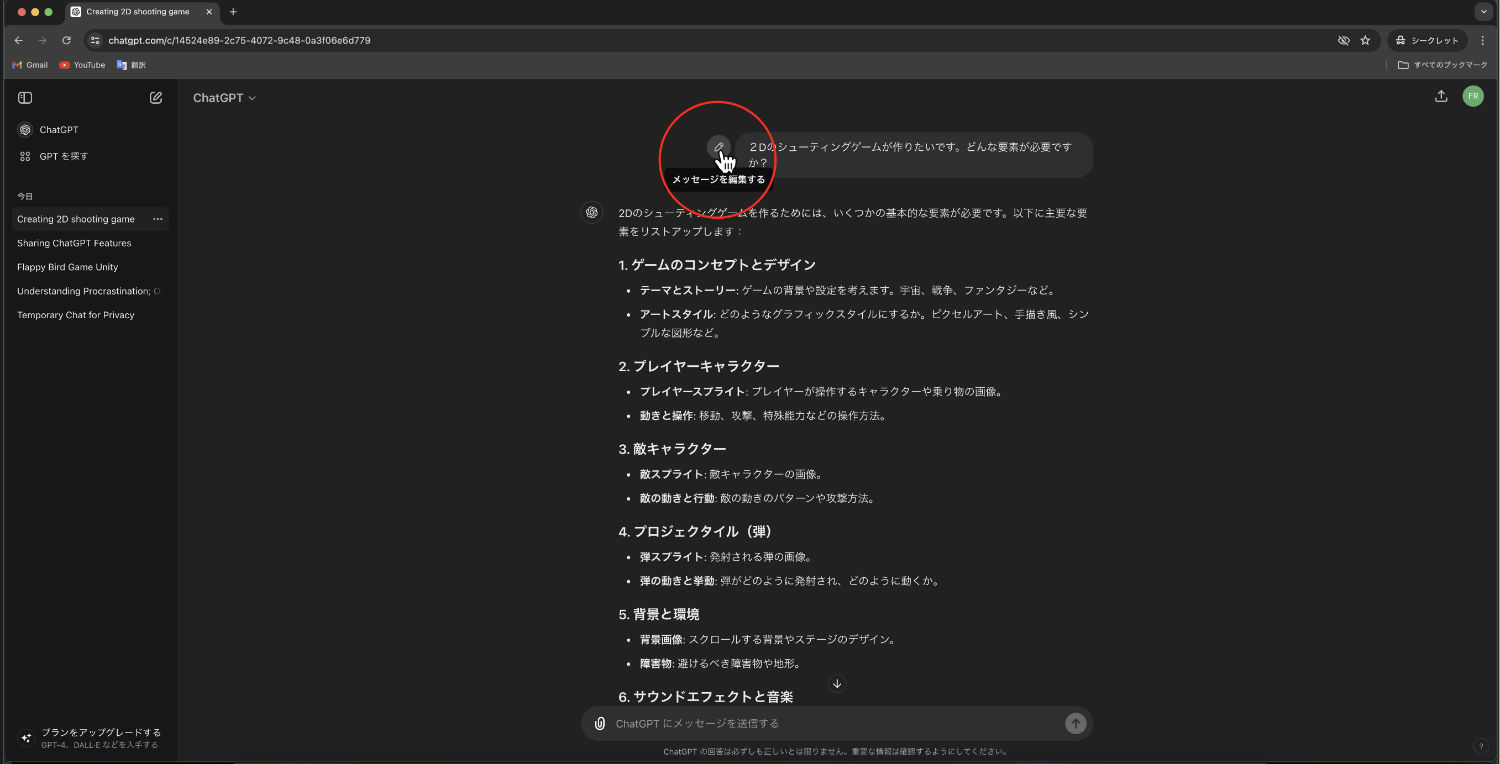Open the YouTube bookmark
This screenshot has width=1500, height=764.
(82, 65)
